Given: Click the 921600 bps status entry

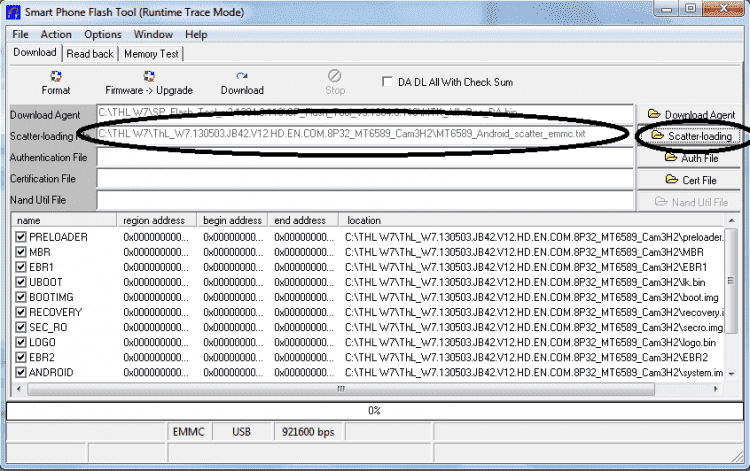Looking at the screenshot, I should coord(308,432).
